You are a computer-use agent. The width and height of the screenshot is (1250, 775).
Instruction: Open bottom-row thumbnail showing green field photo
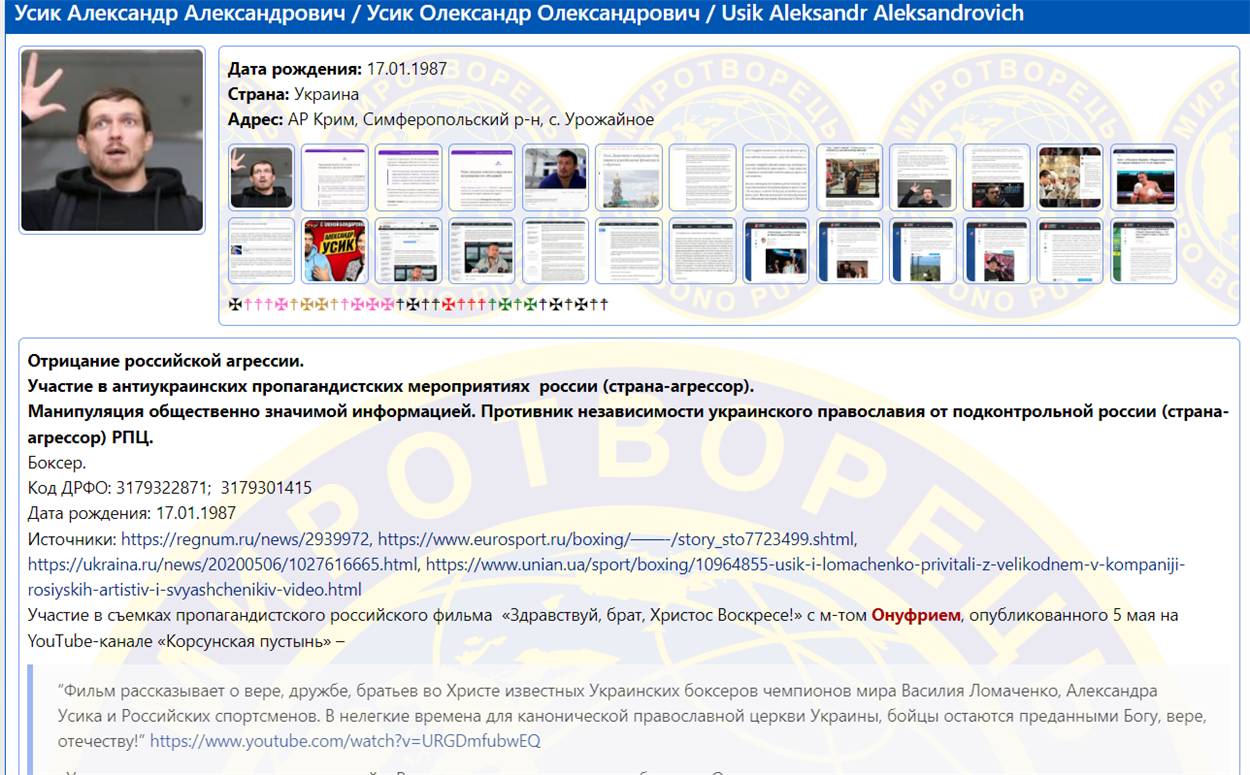point(923,251)
